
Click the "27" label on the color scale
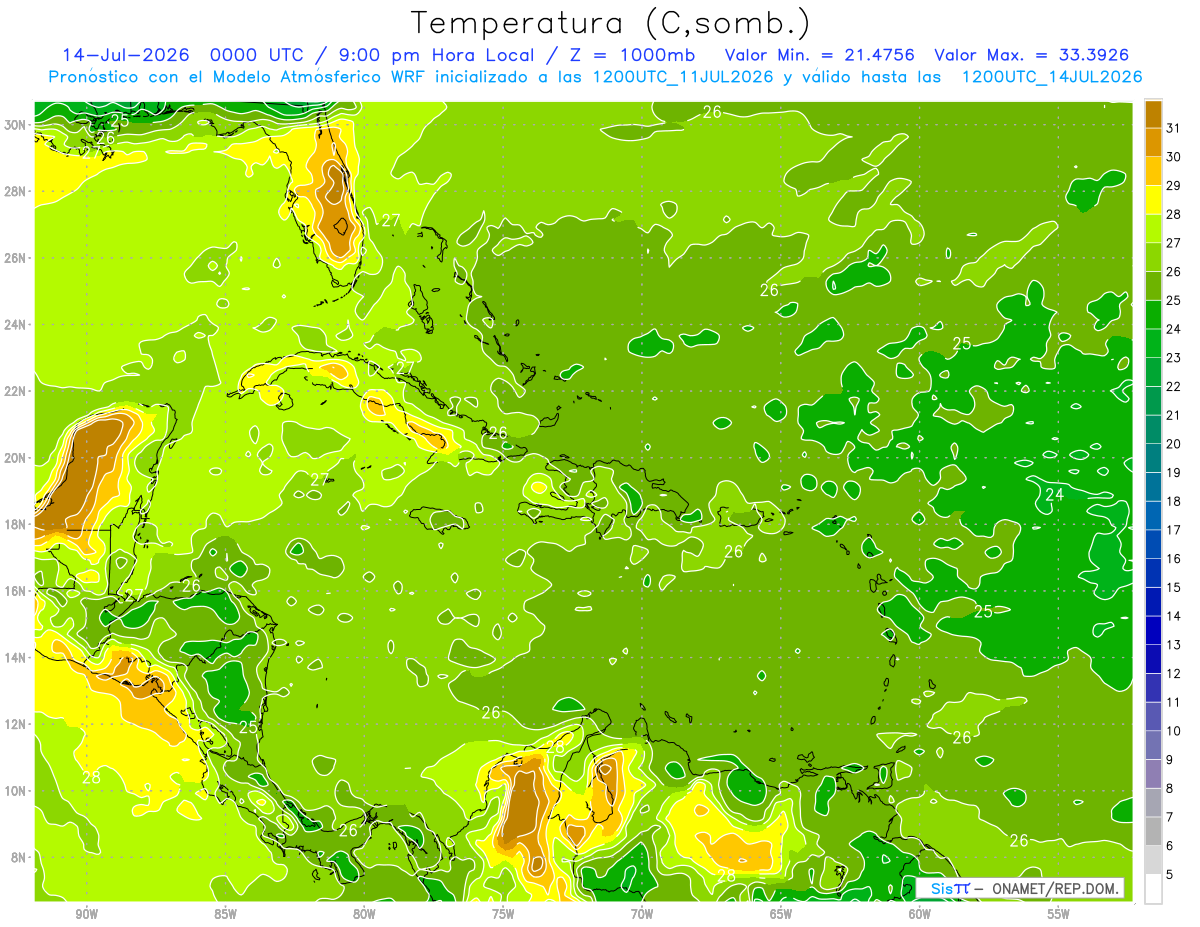pos(1174,243)
